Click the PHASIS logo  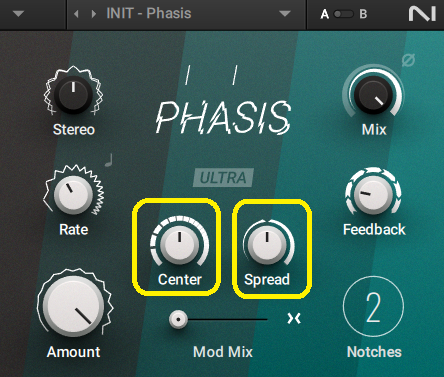pos(223,117)
